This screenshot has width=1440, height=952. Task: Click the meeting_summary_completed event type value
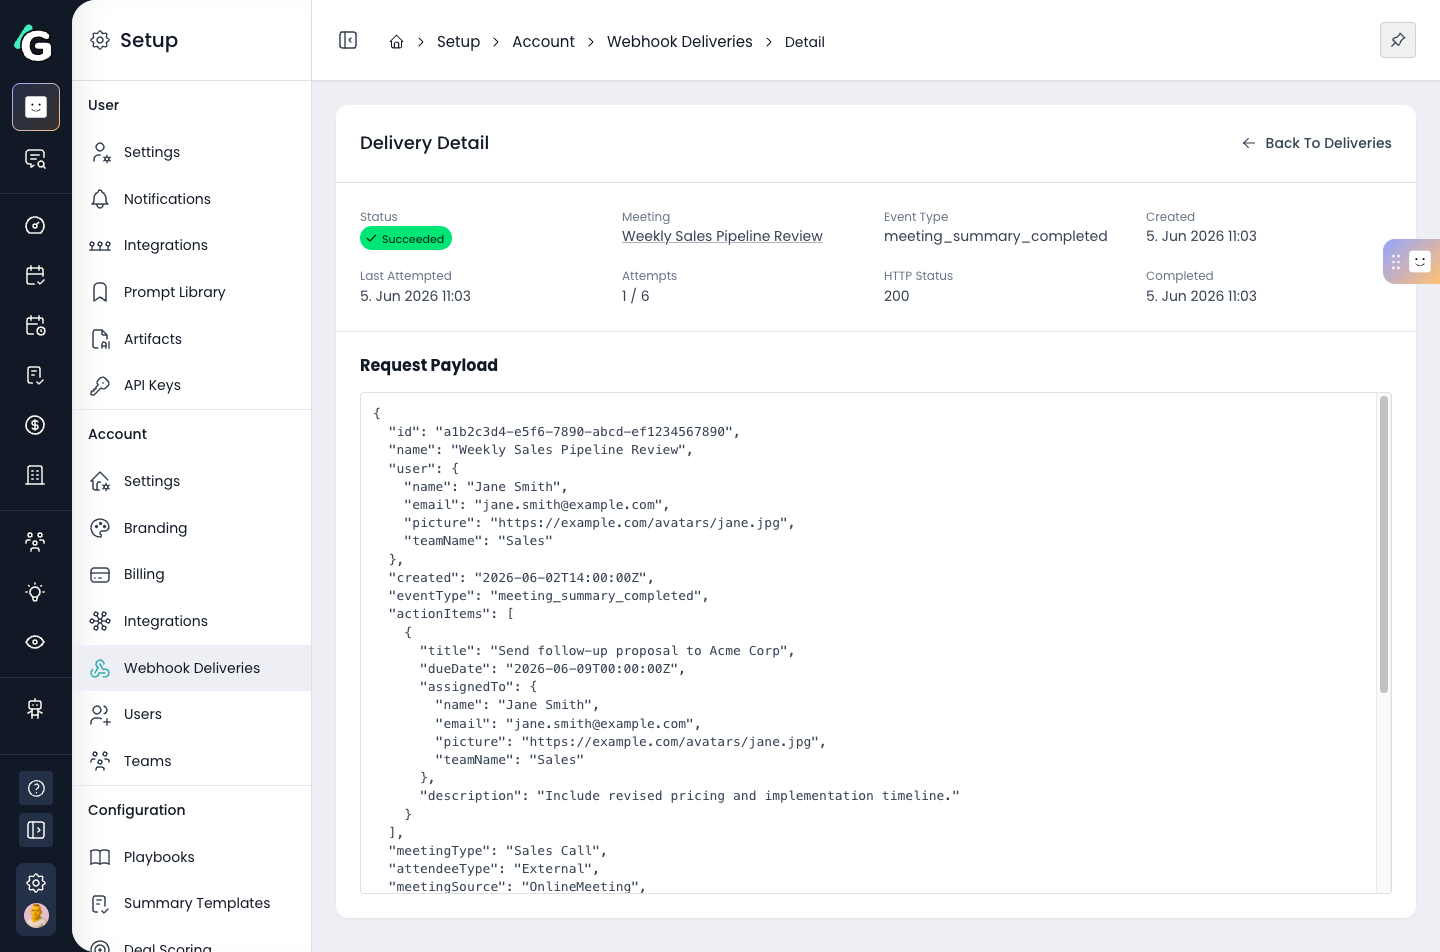click(x=995, y=236)
